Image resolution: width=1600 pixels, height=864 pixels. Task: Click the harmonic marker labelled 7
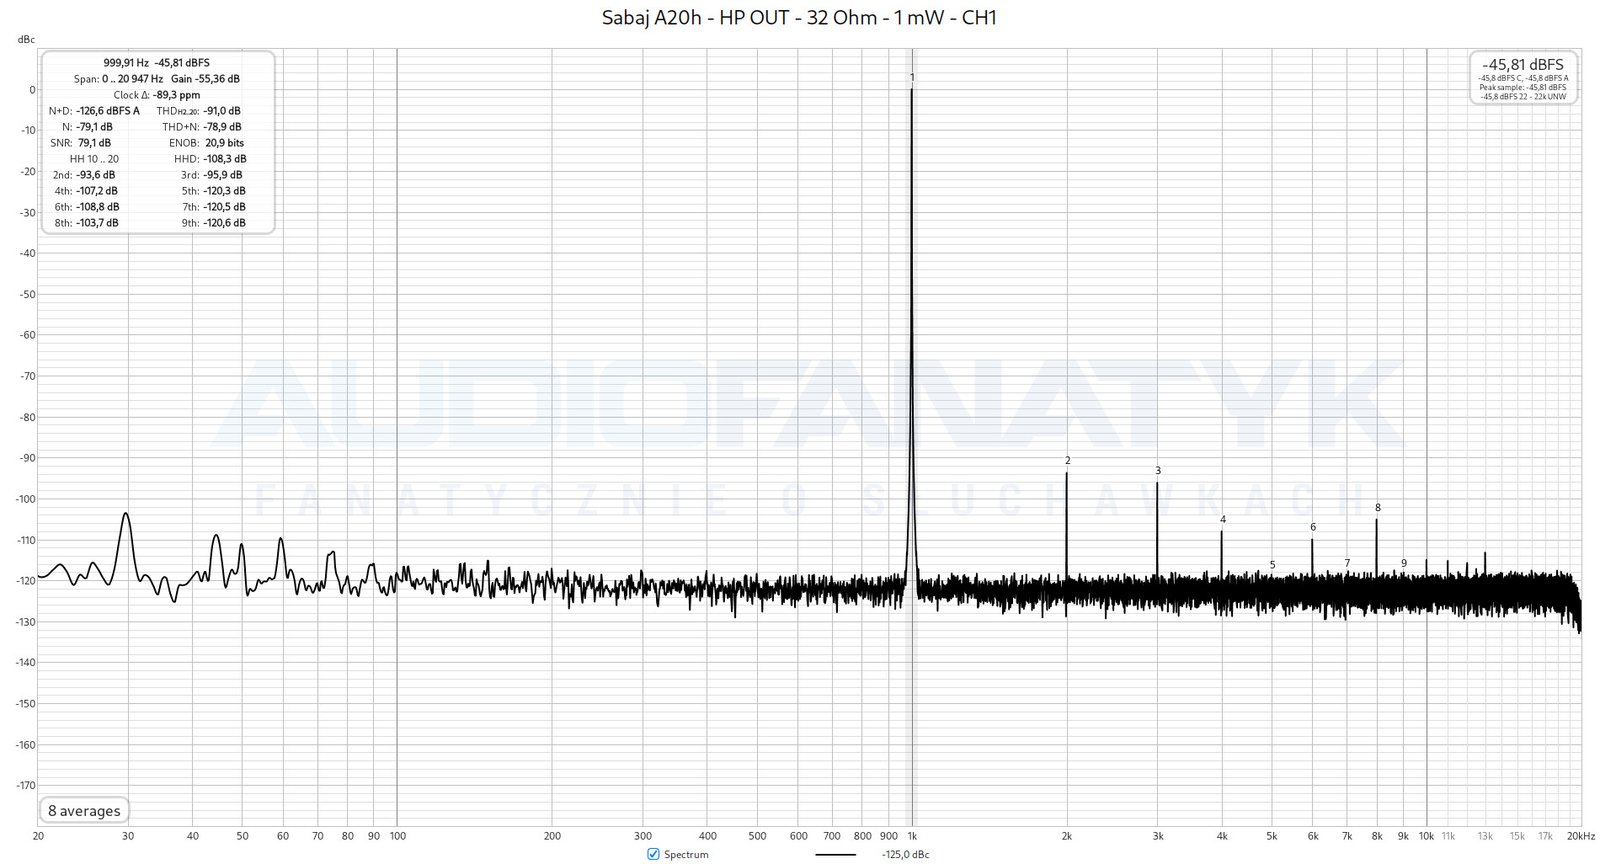[1347, 563]
